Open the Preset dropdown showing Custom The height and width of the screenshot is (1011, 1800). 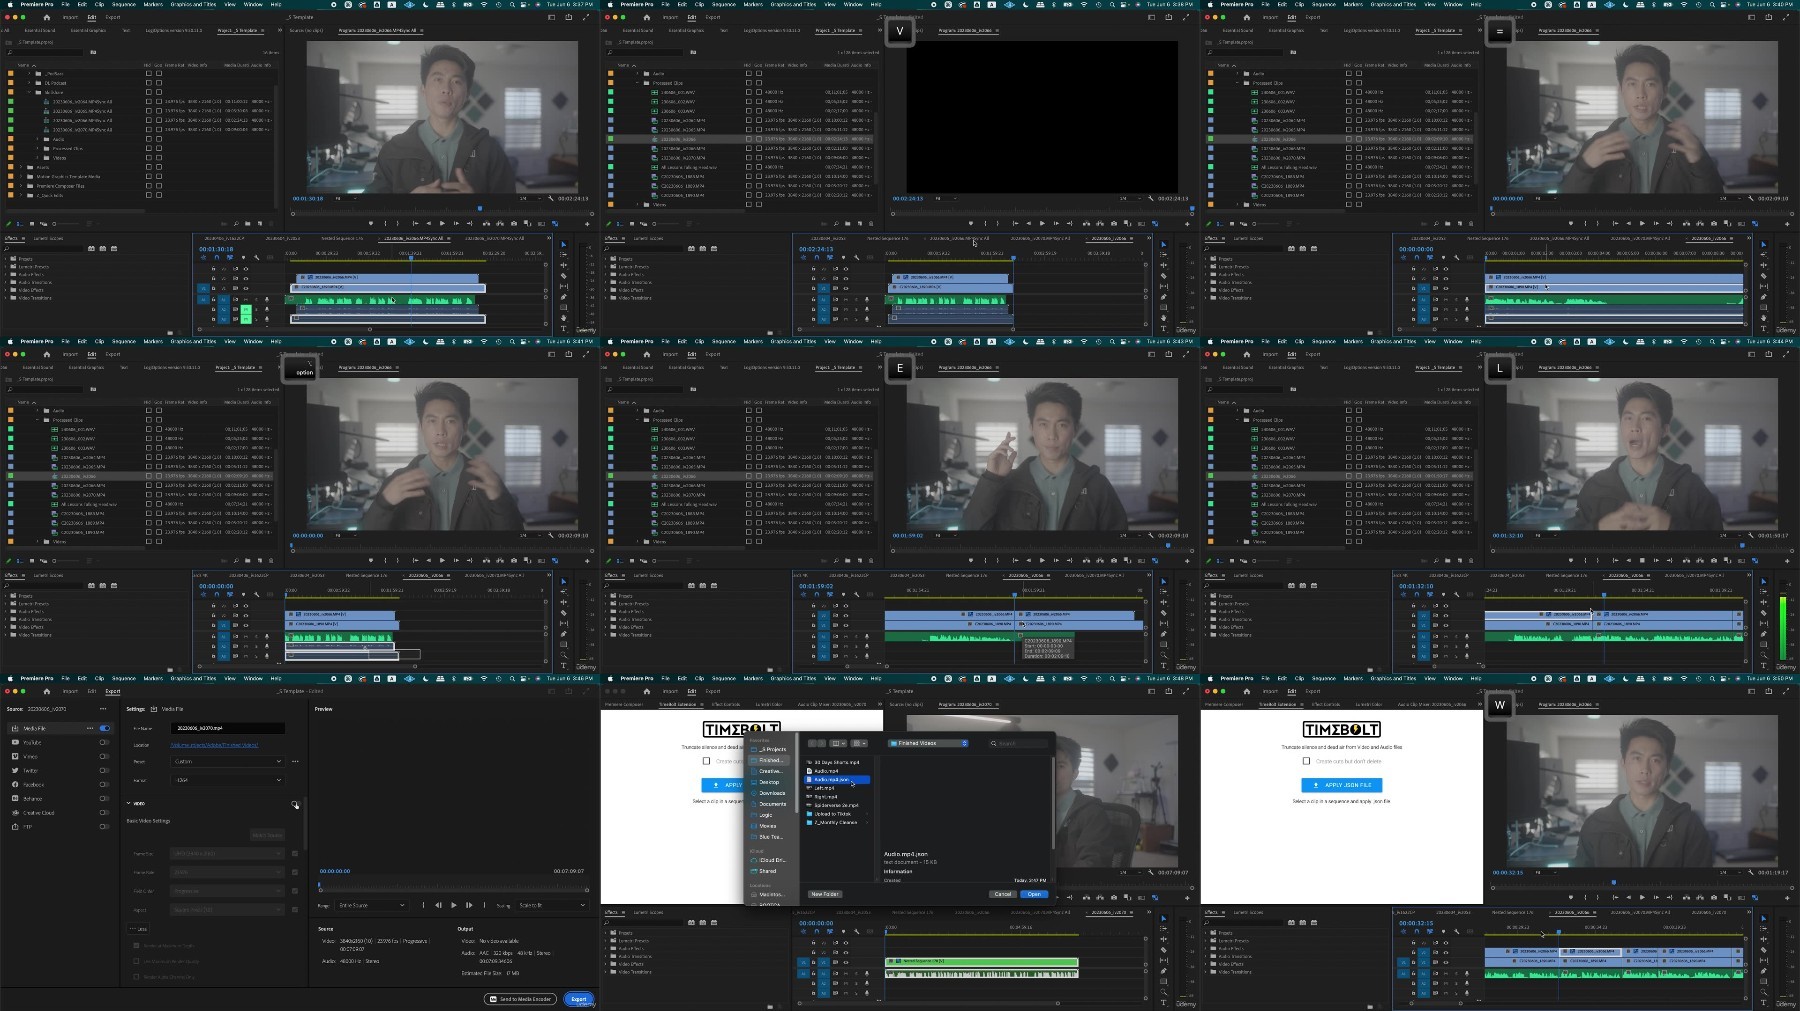pyautogui.click(x=228, y=761)
